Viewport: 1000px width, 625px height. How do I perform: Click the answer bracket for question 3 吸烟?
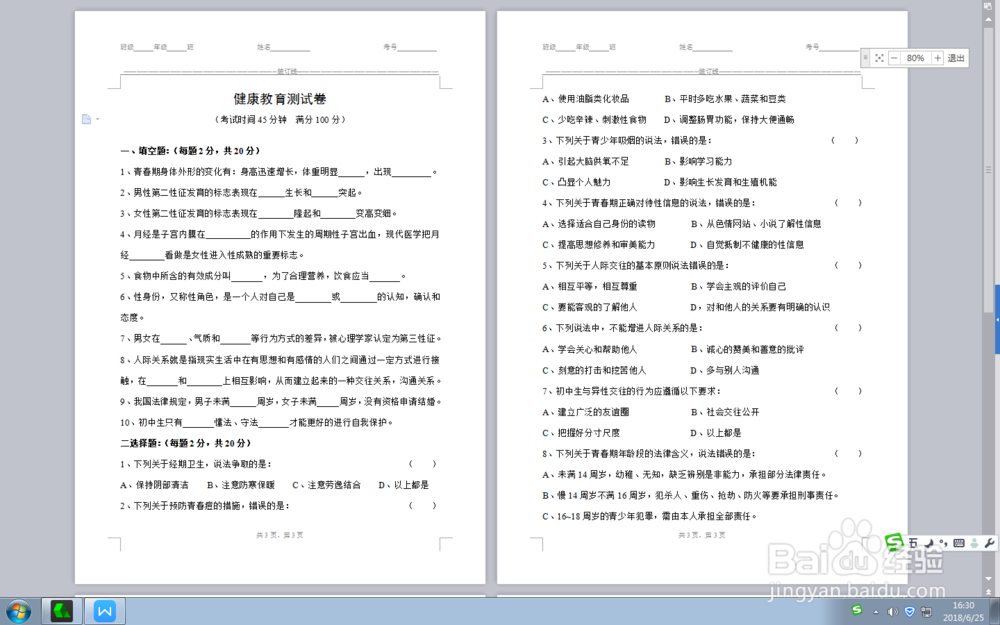(844, 140)
